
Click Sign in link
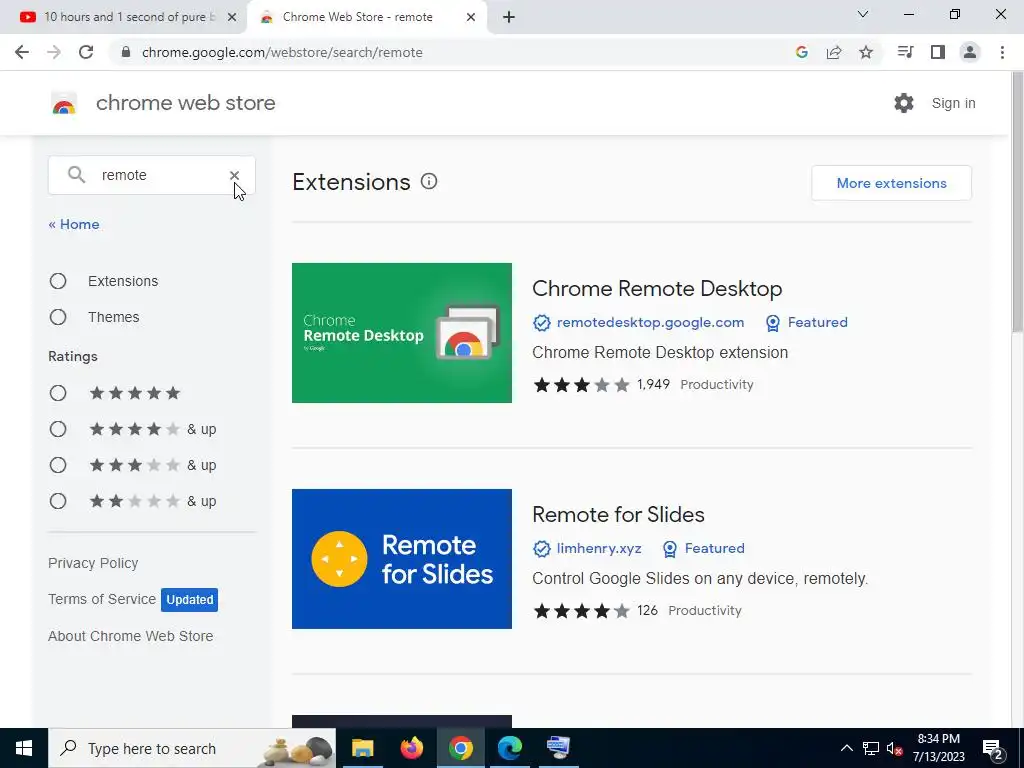[x=953, y=103]
